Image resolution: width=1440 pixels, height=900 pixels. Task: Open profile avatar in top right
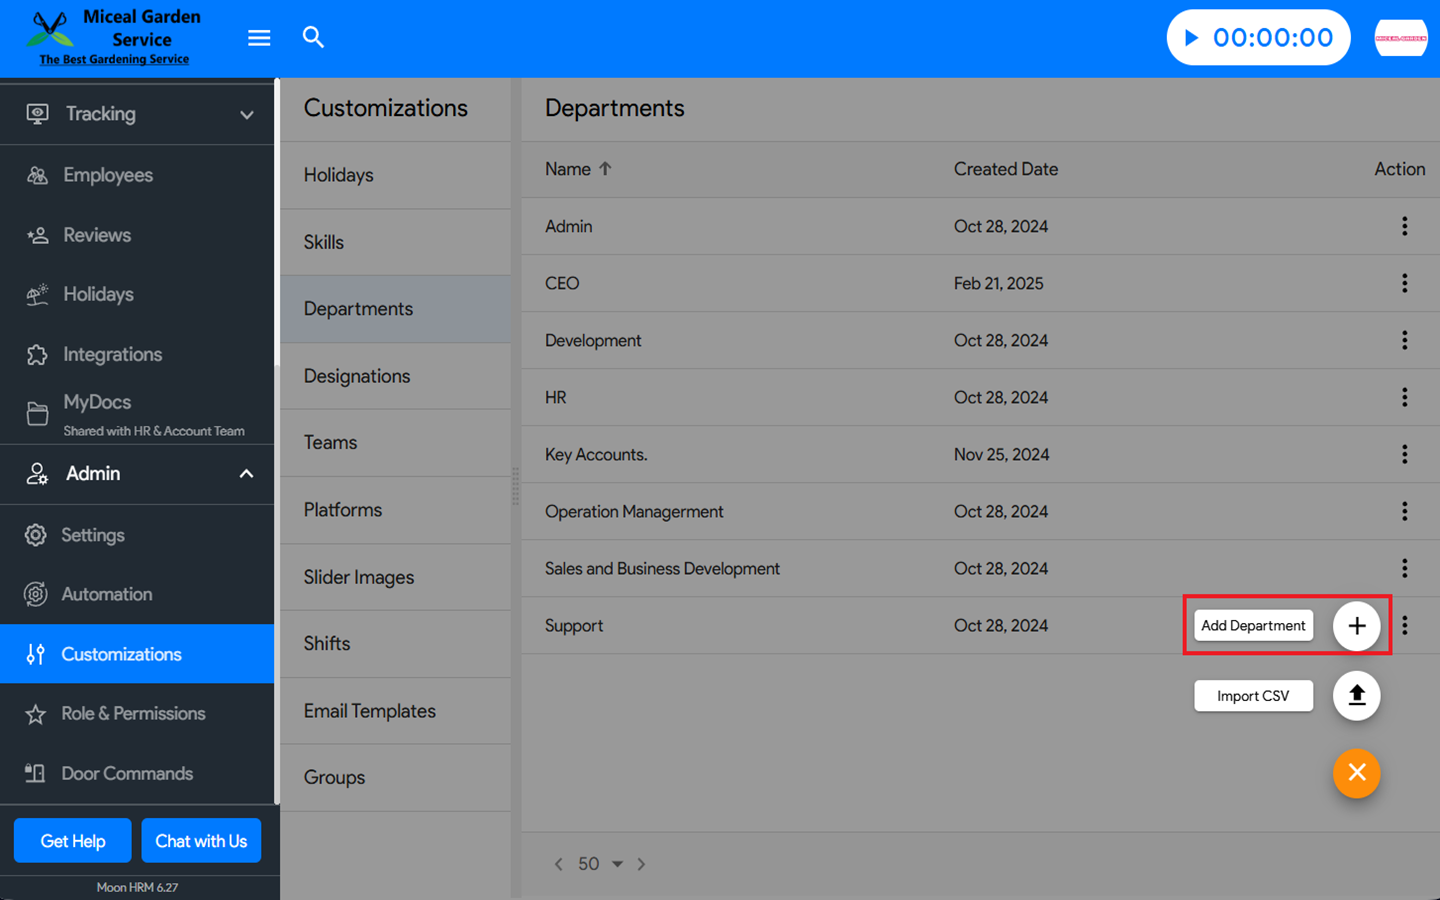coord(1400,38)
